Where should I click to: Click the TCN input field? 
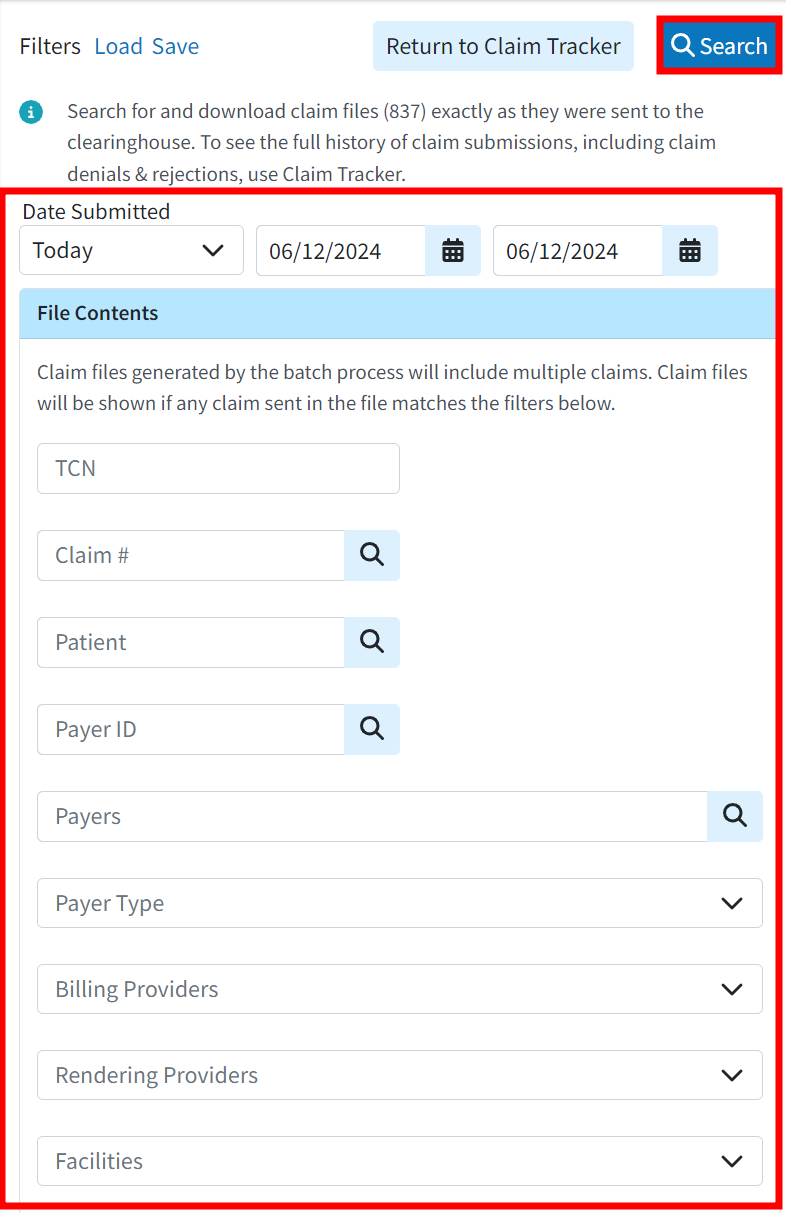(x=218, y=468)
